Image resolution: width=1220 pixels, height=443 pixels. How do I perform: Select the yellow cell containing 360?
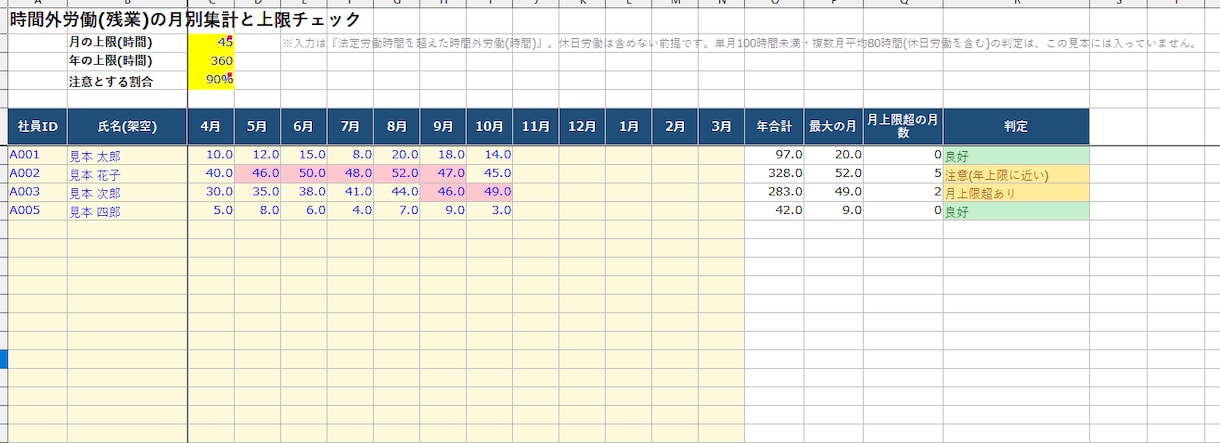pos(211,61)
